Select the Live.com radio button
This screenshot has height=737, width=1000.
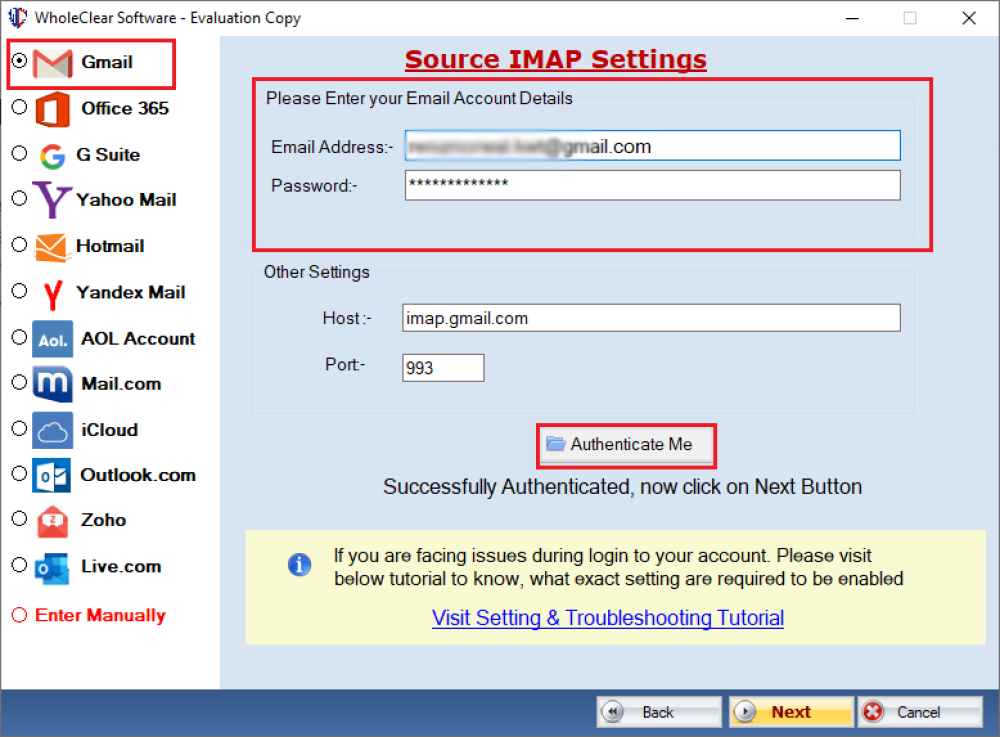tap(19, 565)
